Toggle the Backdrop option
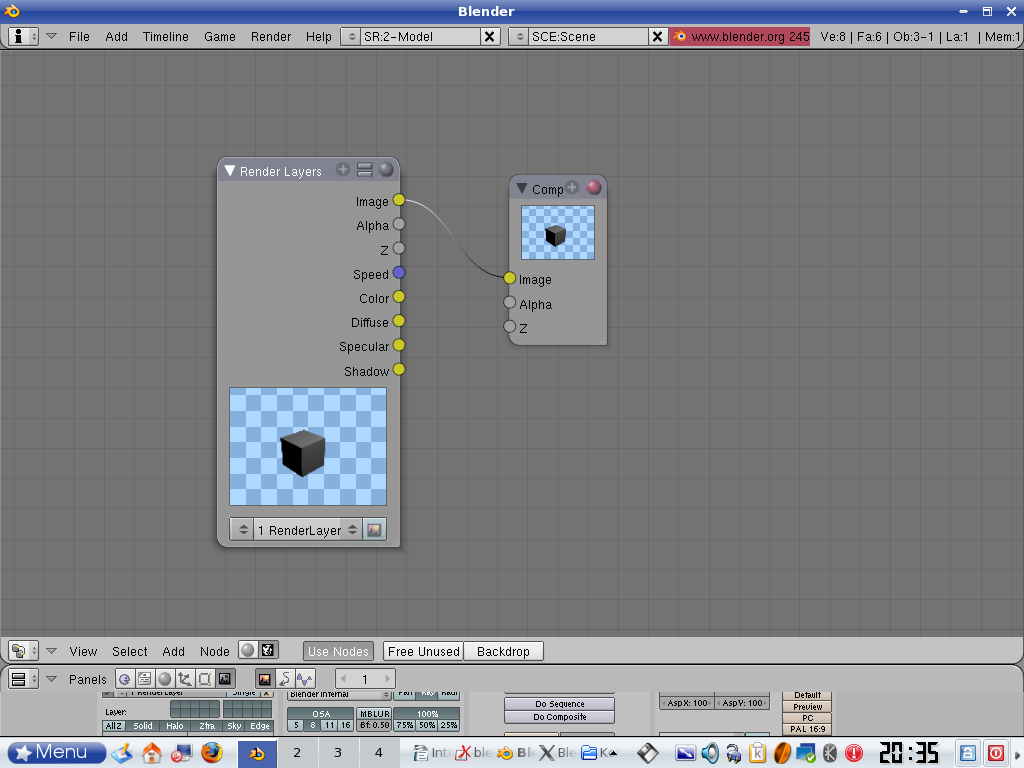 (x=503, y=651)
